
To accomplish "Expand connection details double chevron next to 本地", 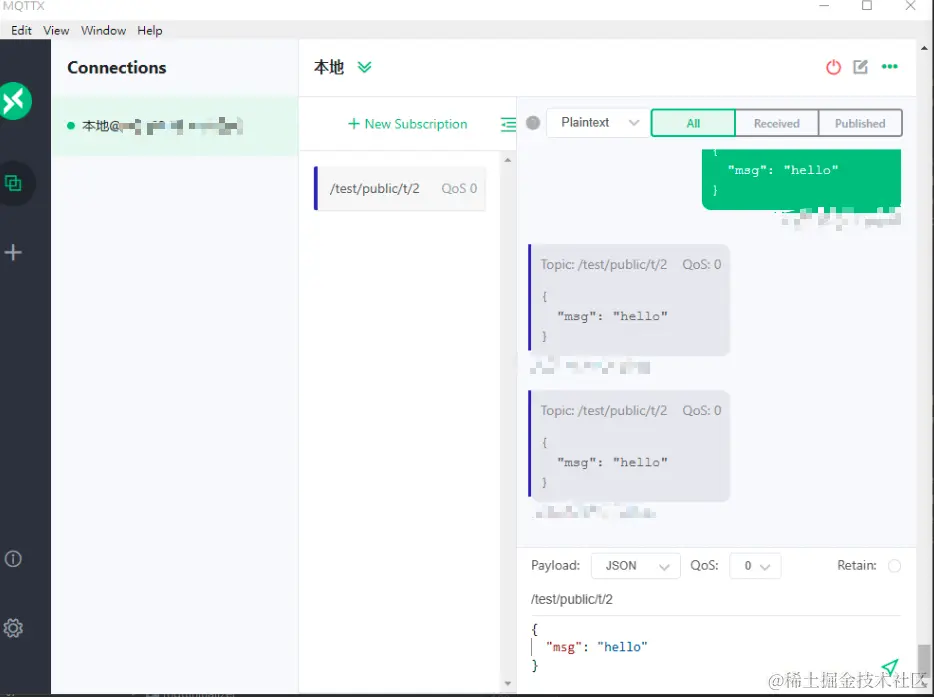I will pos(365,67).
